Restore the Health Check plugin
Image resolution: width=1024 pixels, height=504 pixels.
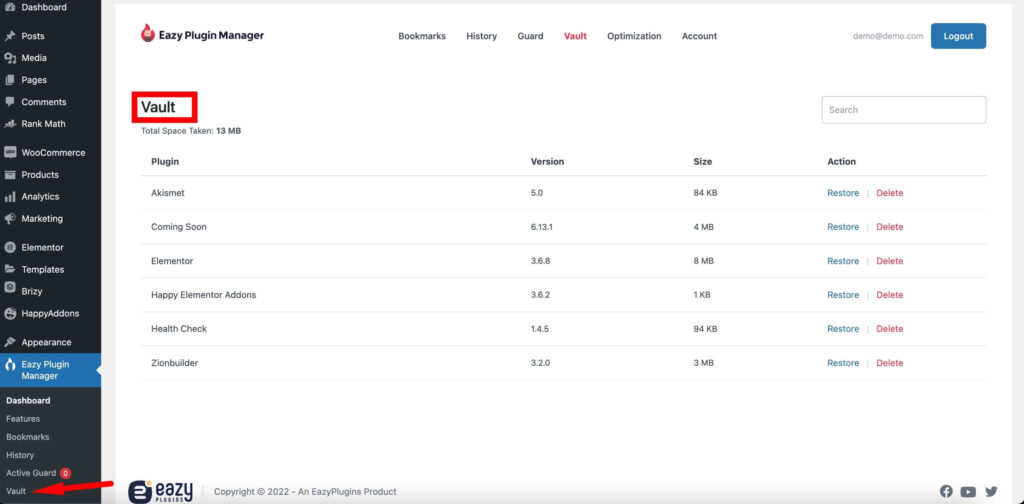coord(843,328)
